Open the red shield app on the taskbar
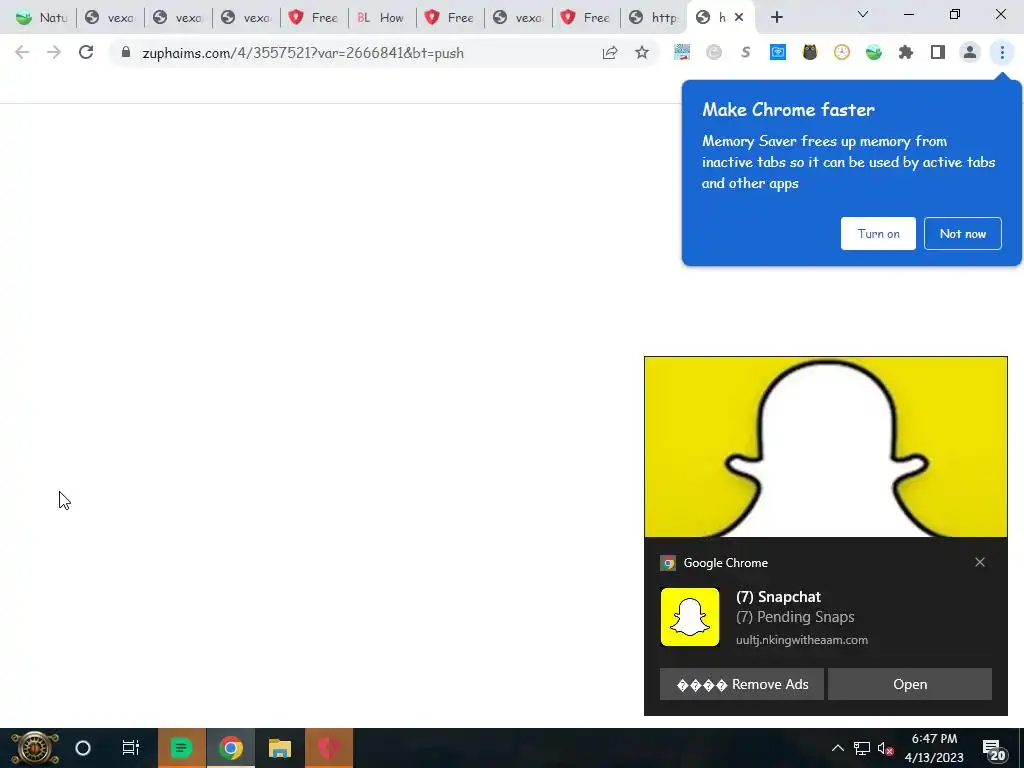 coord(328,748)
